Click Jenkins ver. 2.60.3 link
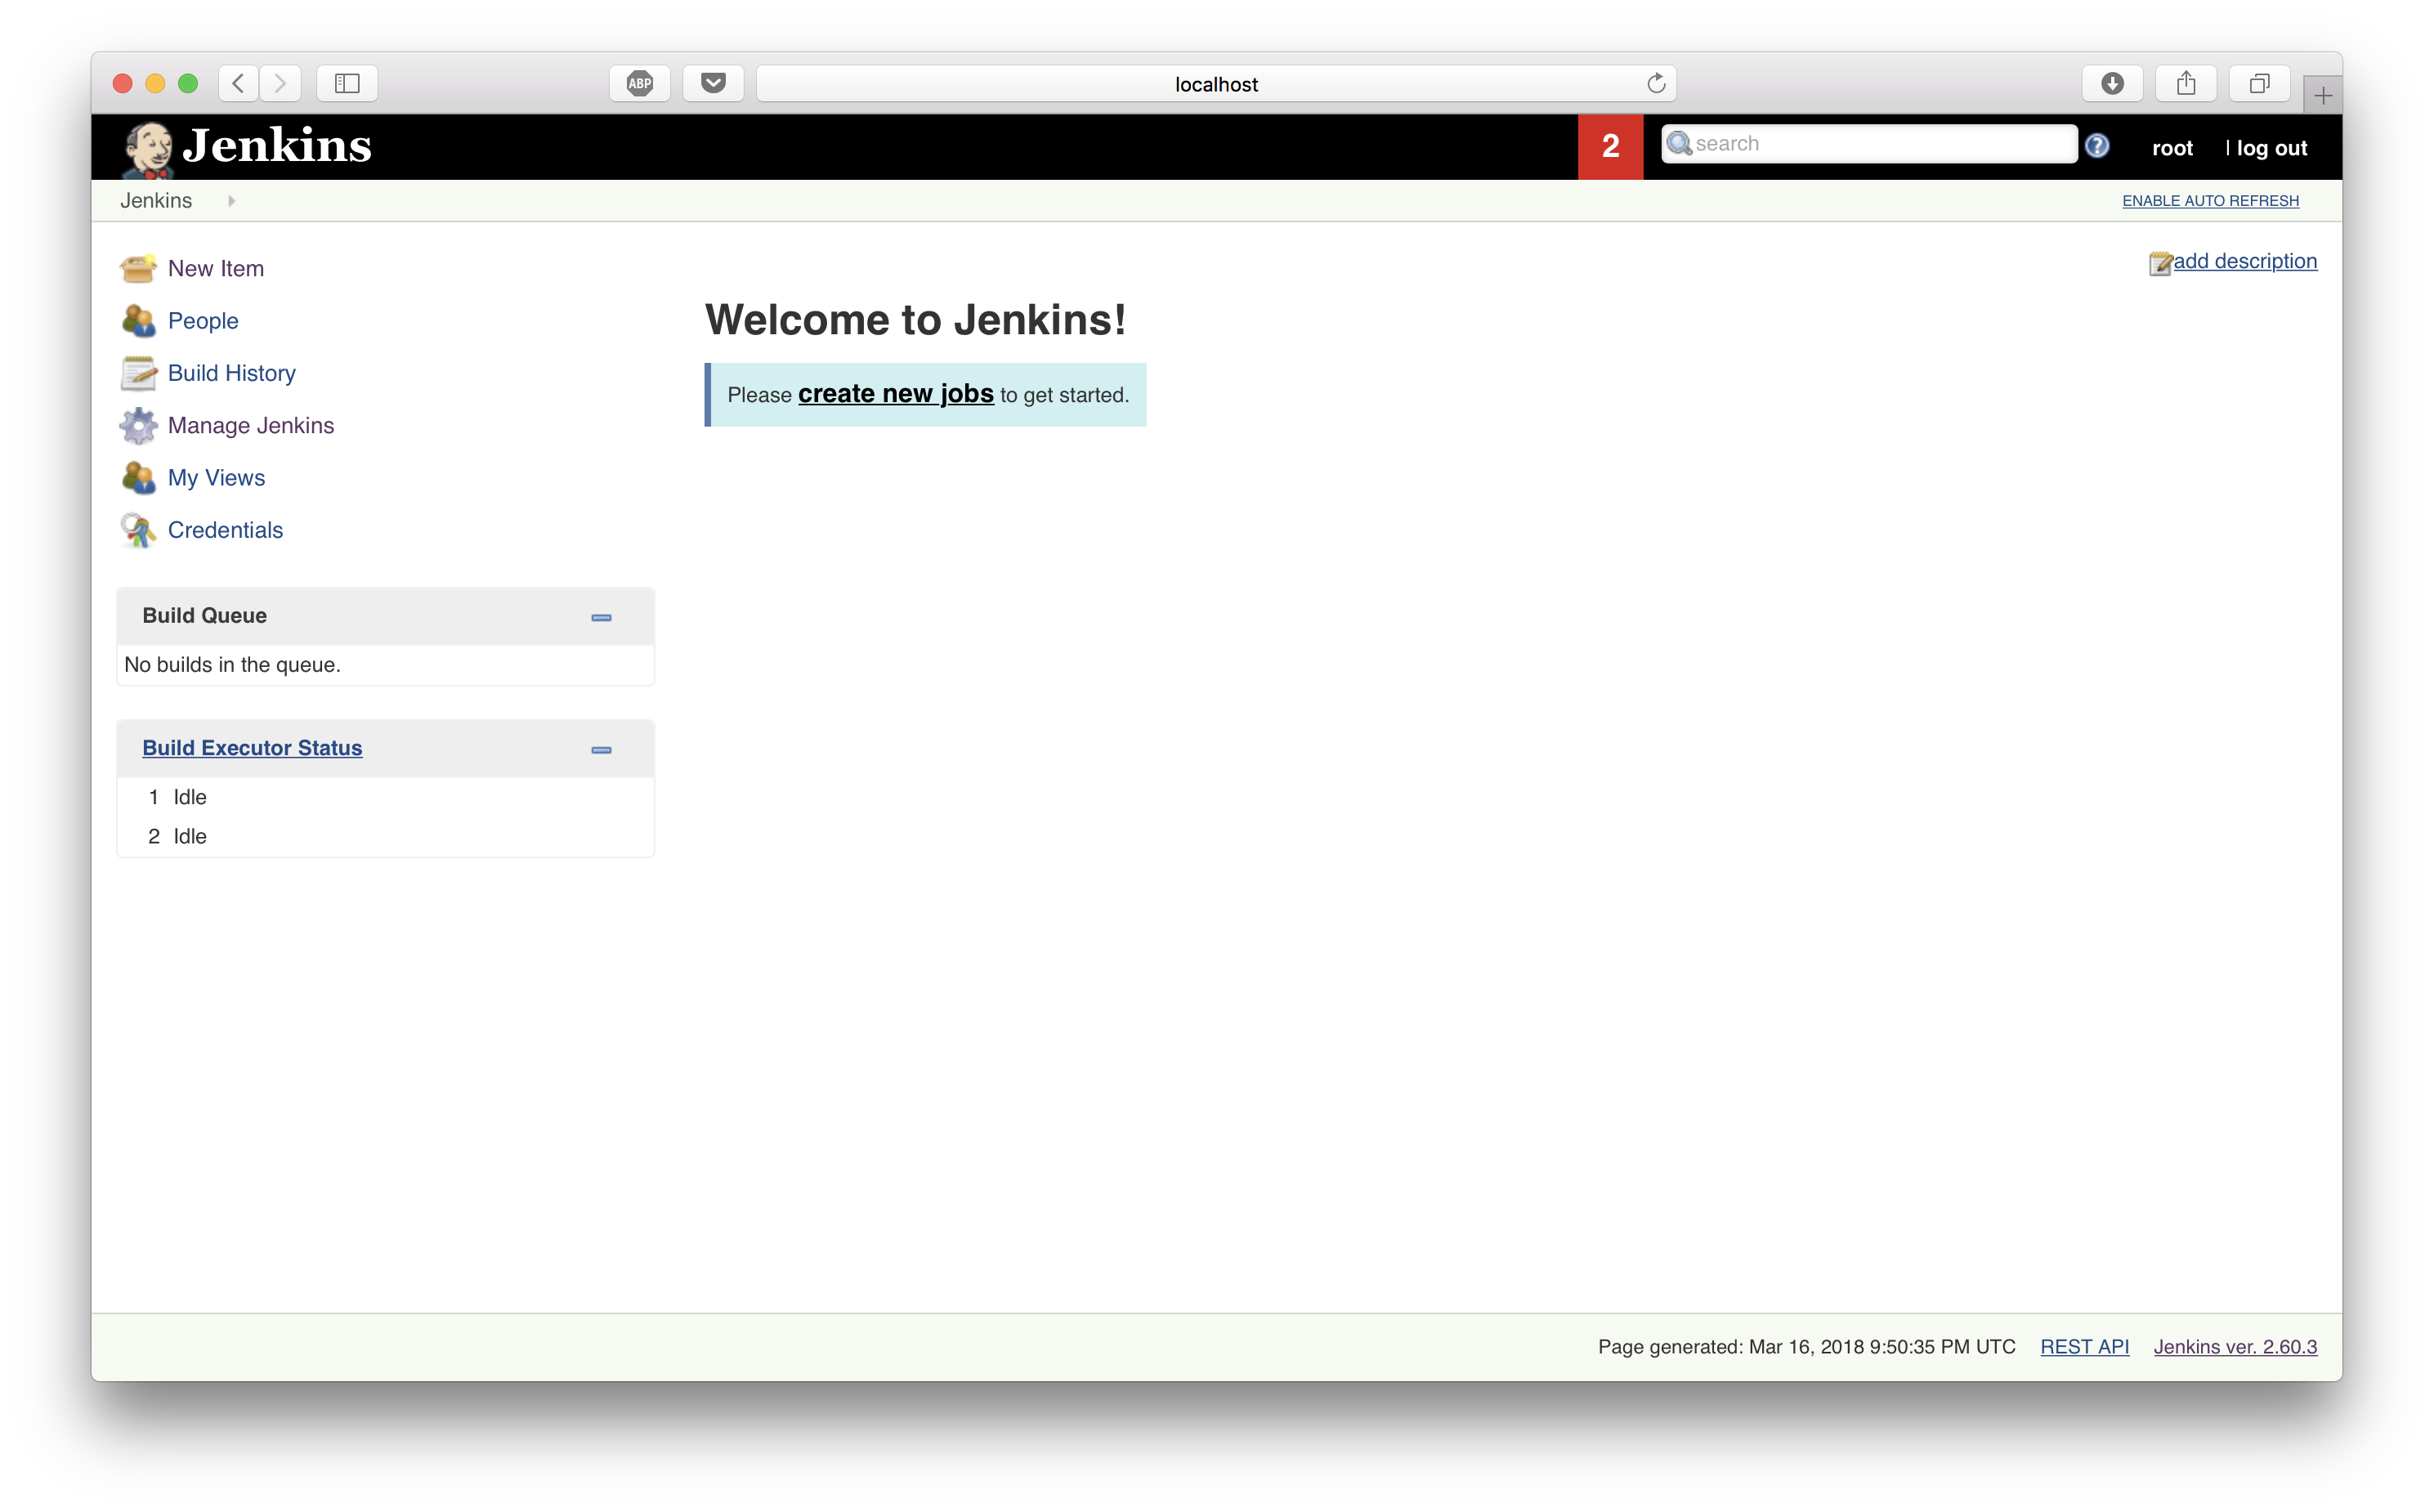 tap(2235, 1347)
